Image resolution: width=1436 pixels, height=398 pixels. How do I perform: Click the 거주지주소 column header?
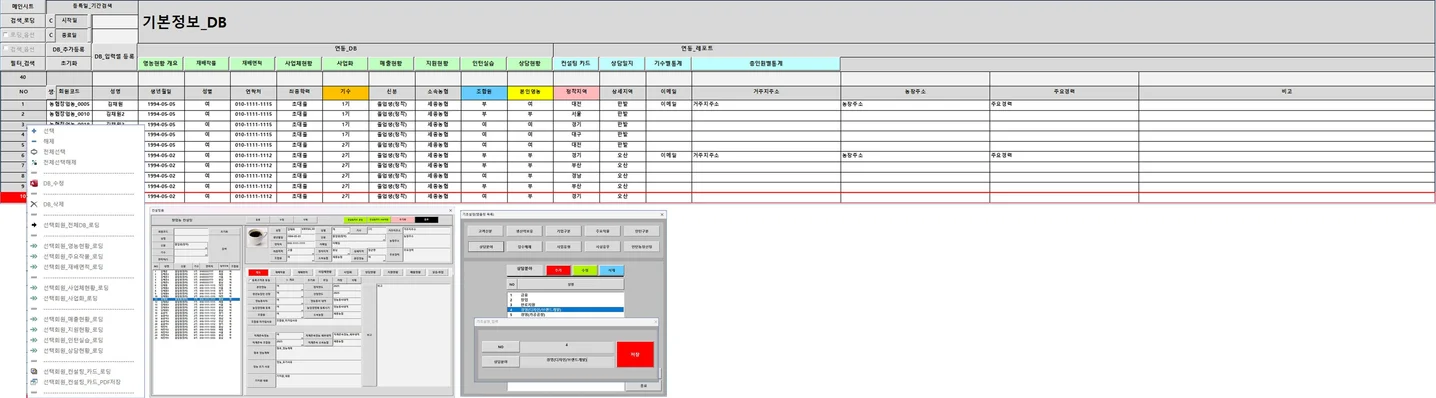pos(765,91)
